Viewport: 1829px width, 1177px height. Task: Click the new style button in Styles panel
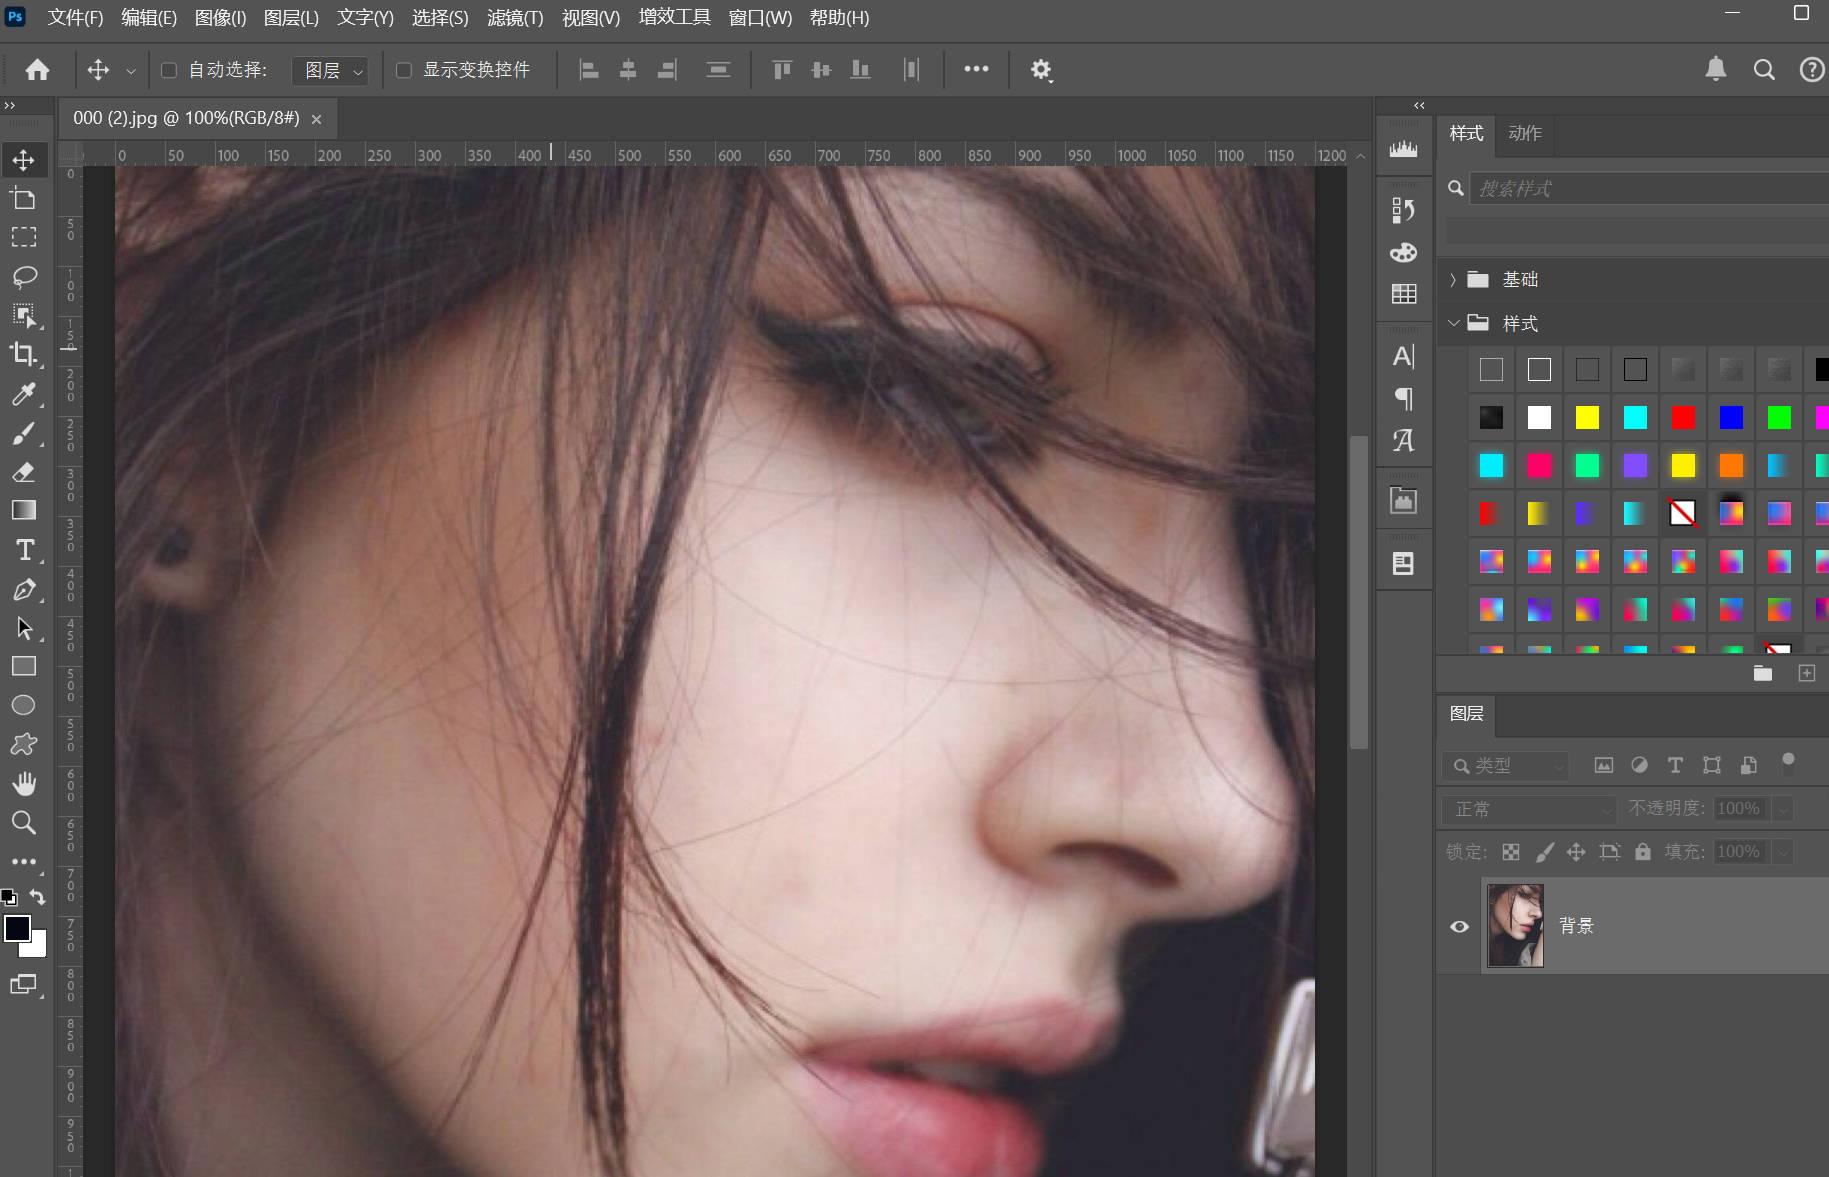(1806, 672)
